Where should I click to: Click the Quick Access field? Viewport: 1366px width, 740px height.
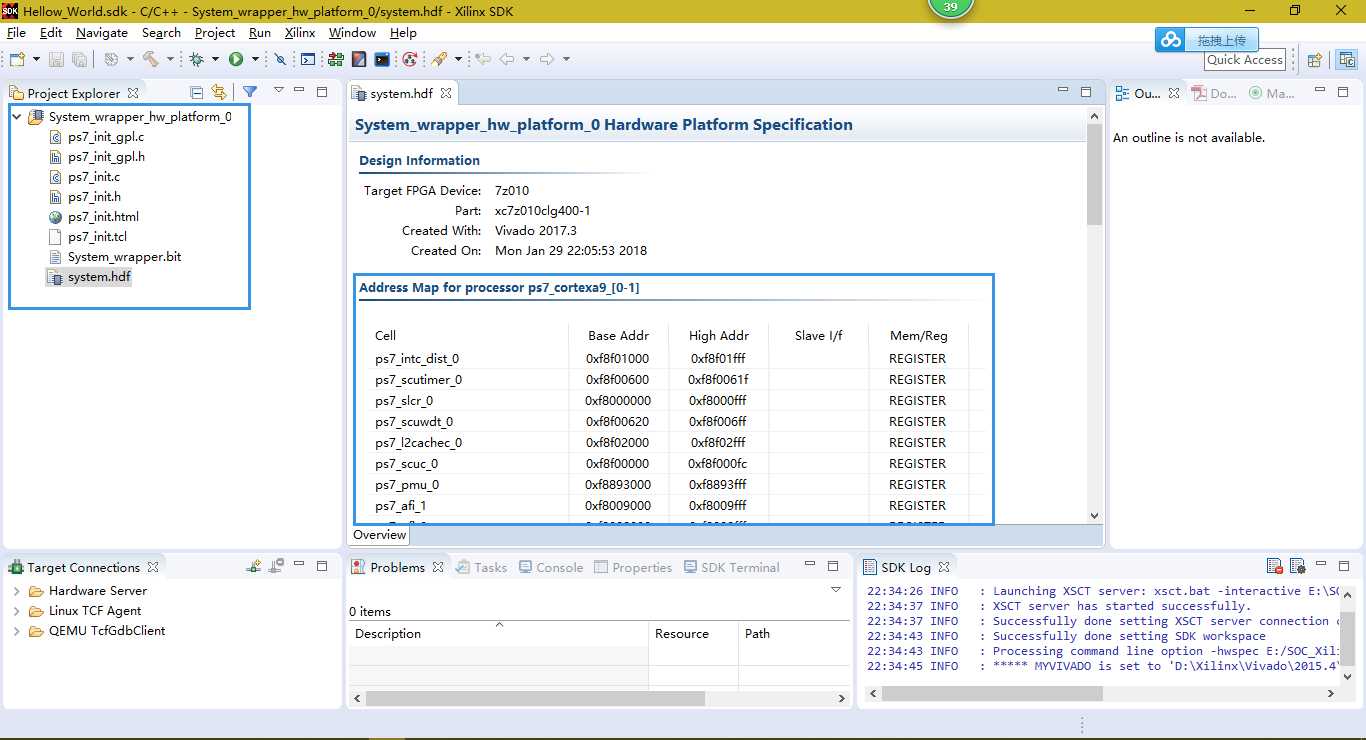(1244, 60)
